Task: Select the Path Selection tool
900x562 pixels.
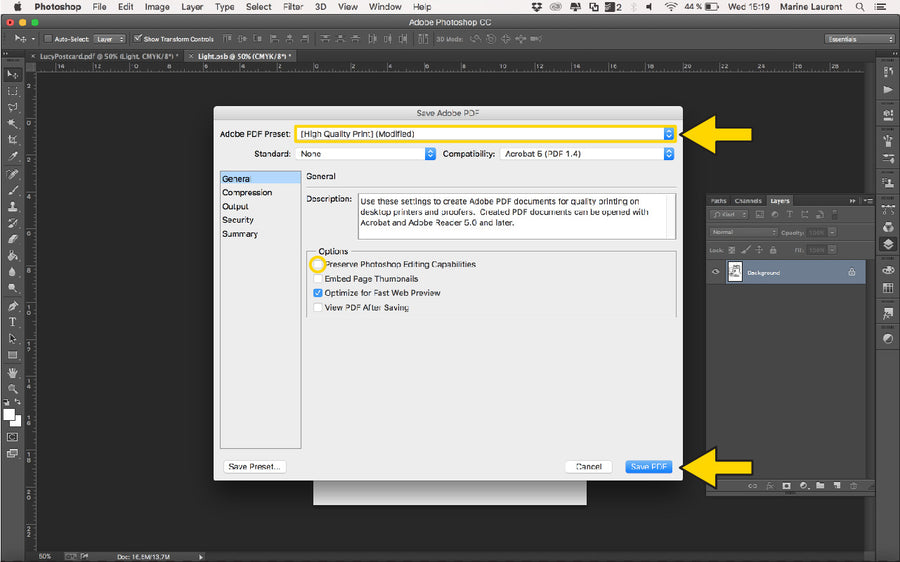Action: click(12, 338)
